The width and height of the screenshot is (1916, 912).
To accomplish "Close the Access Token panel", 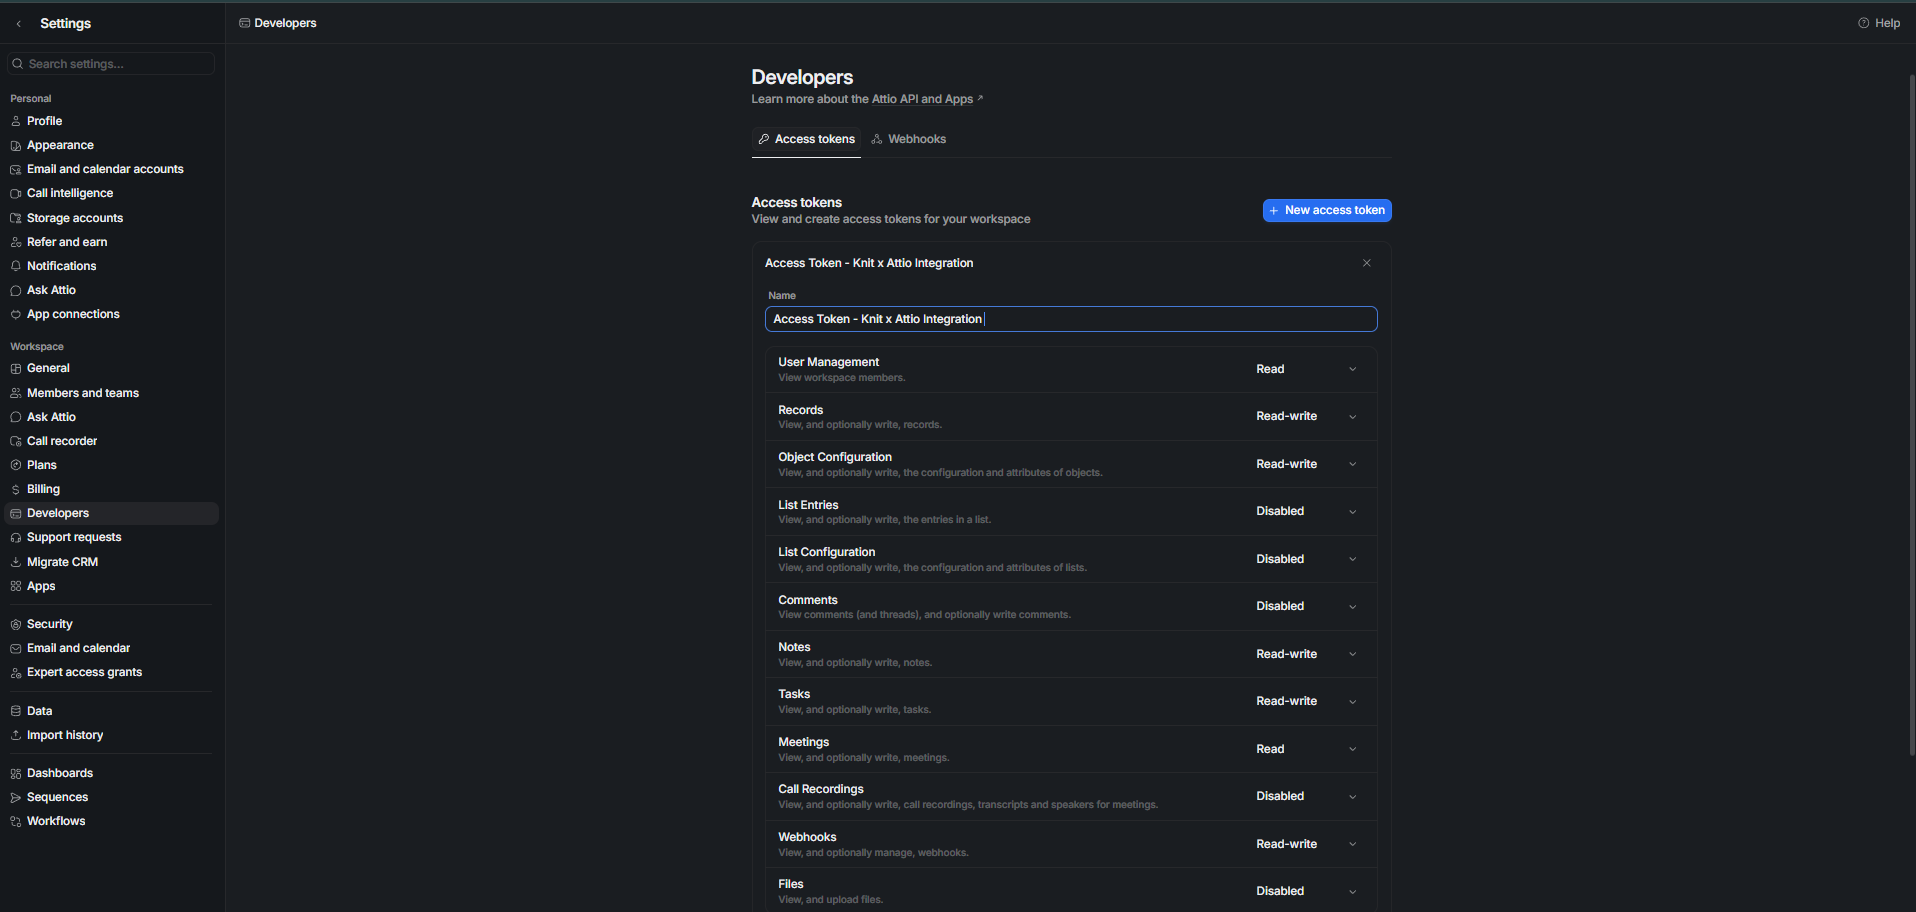I will [1366, 263].
